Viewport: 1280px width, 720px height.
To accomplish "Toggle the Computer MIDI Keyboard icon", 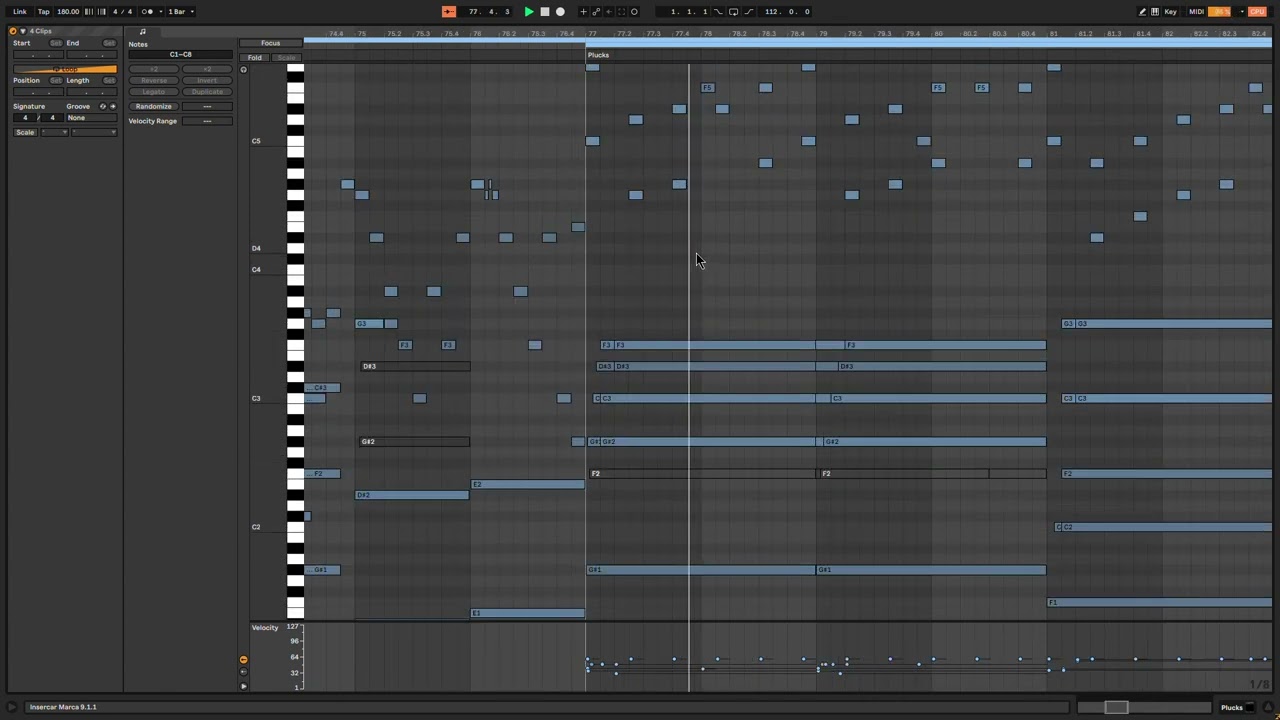I will coord(1155,12).
